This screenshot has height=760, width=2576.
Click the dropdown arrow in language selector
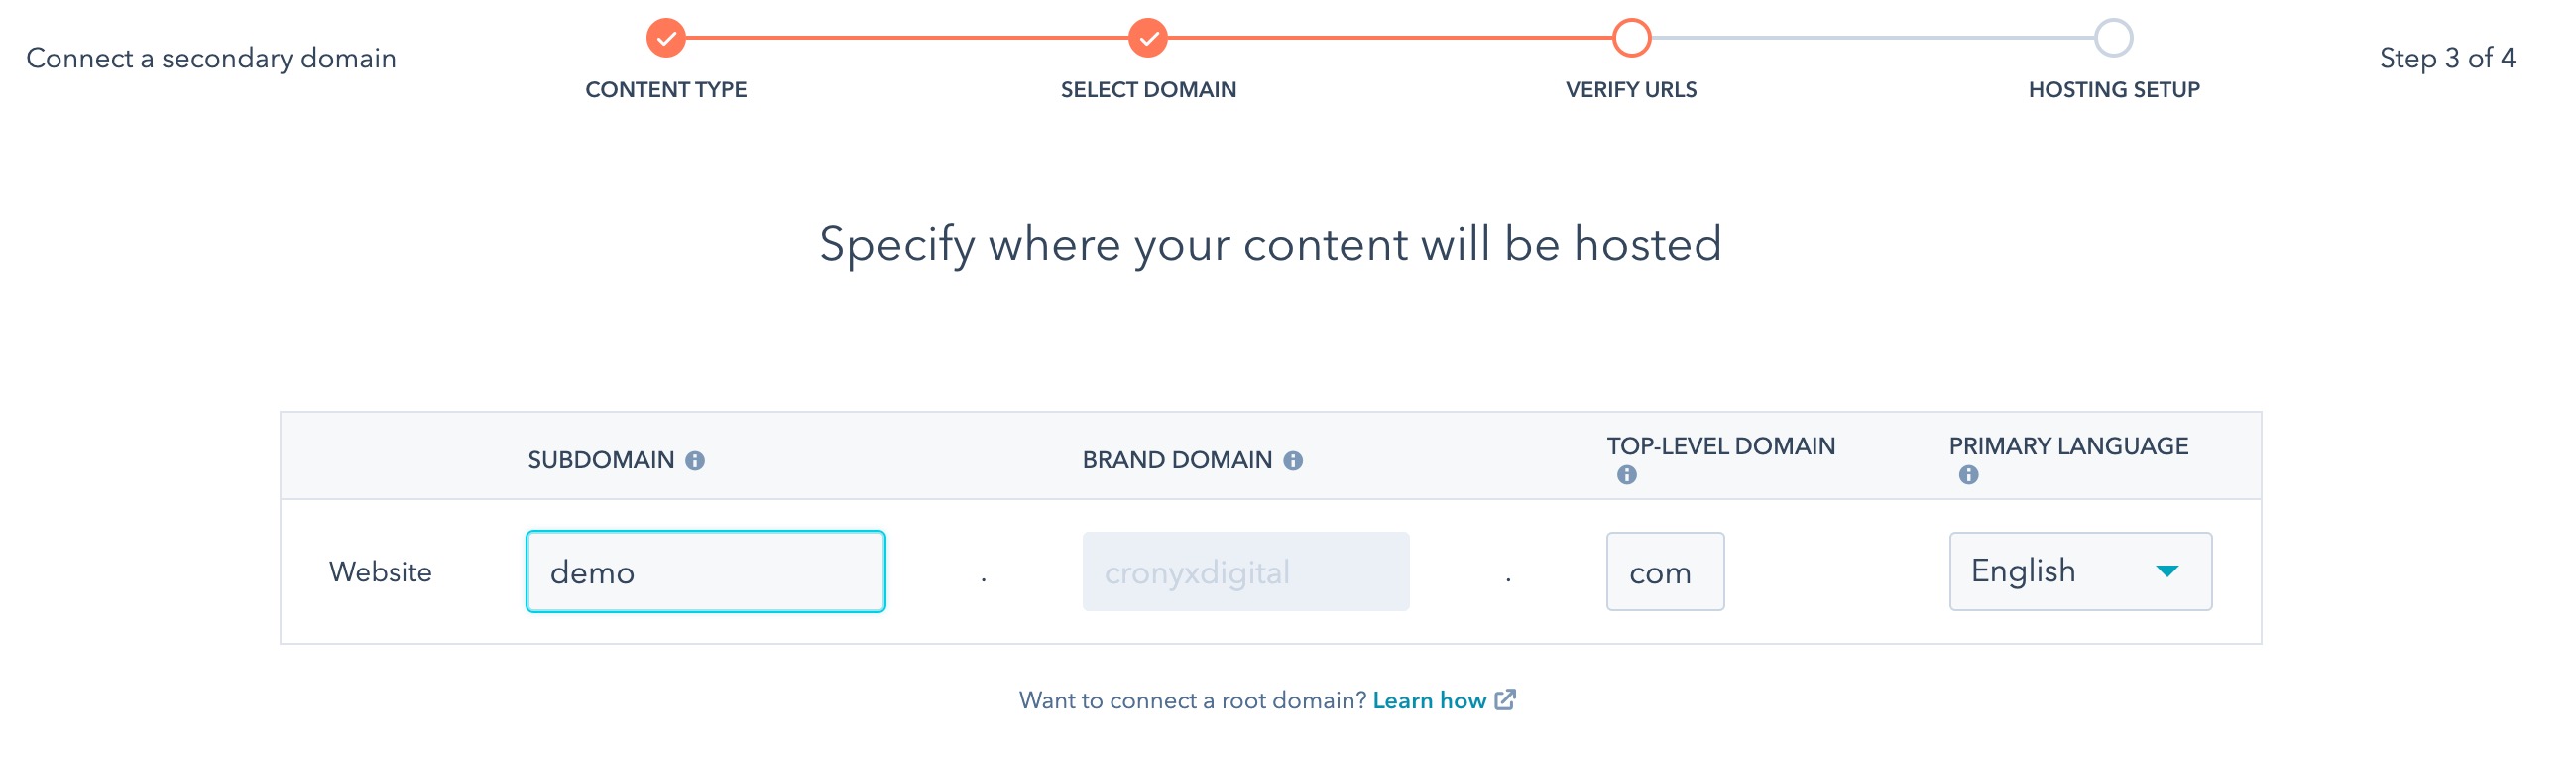coord(2166,572)
